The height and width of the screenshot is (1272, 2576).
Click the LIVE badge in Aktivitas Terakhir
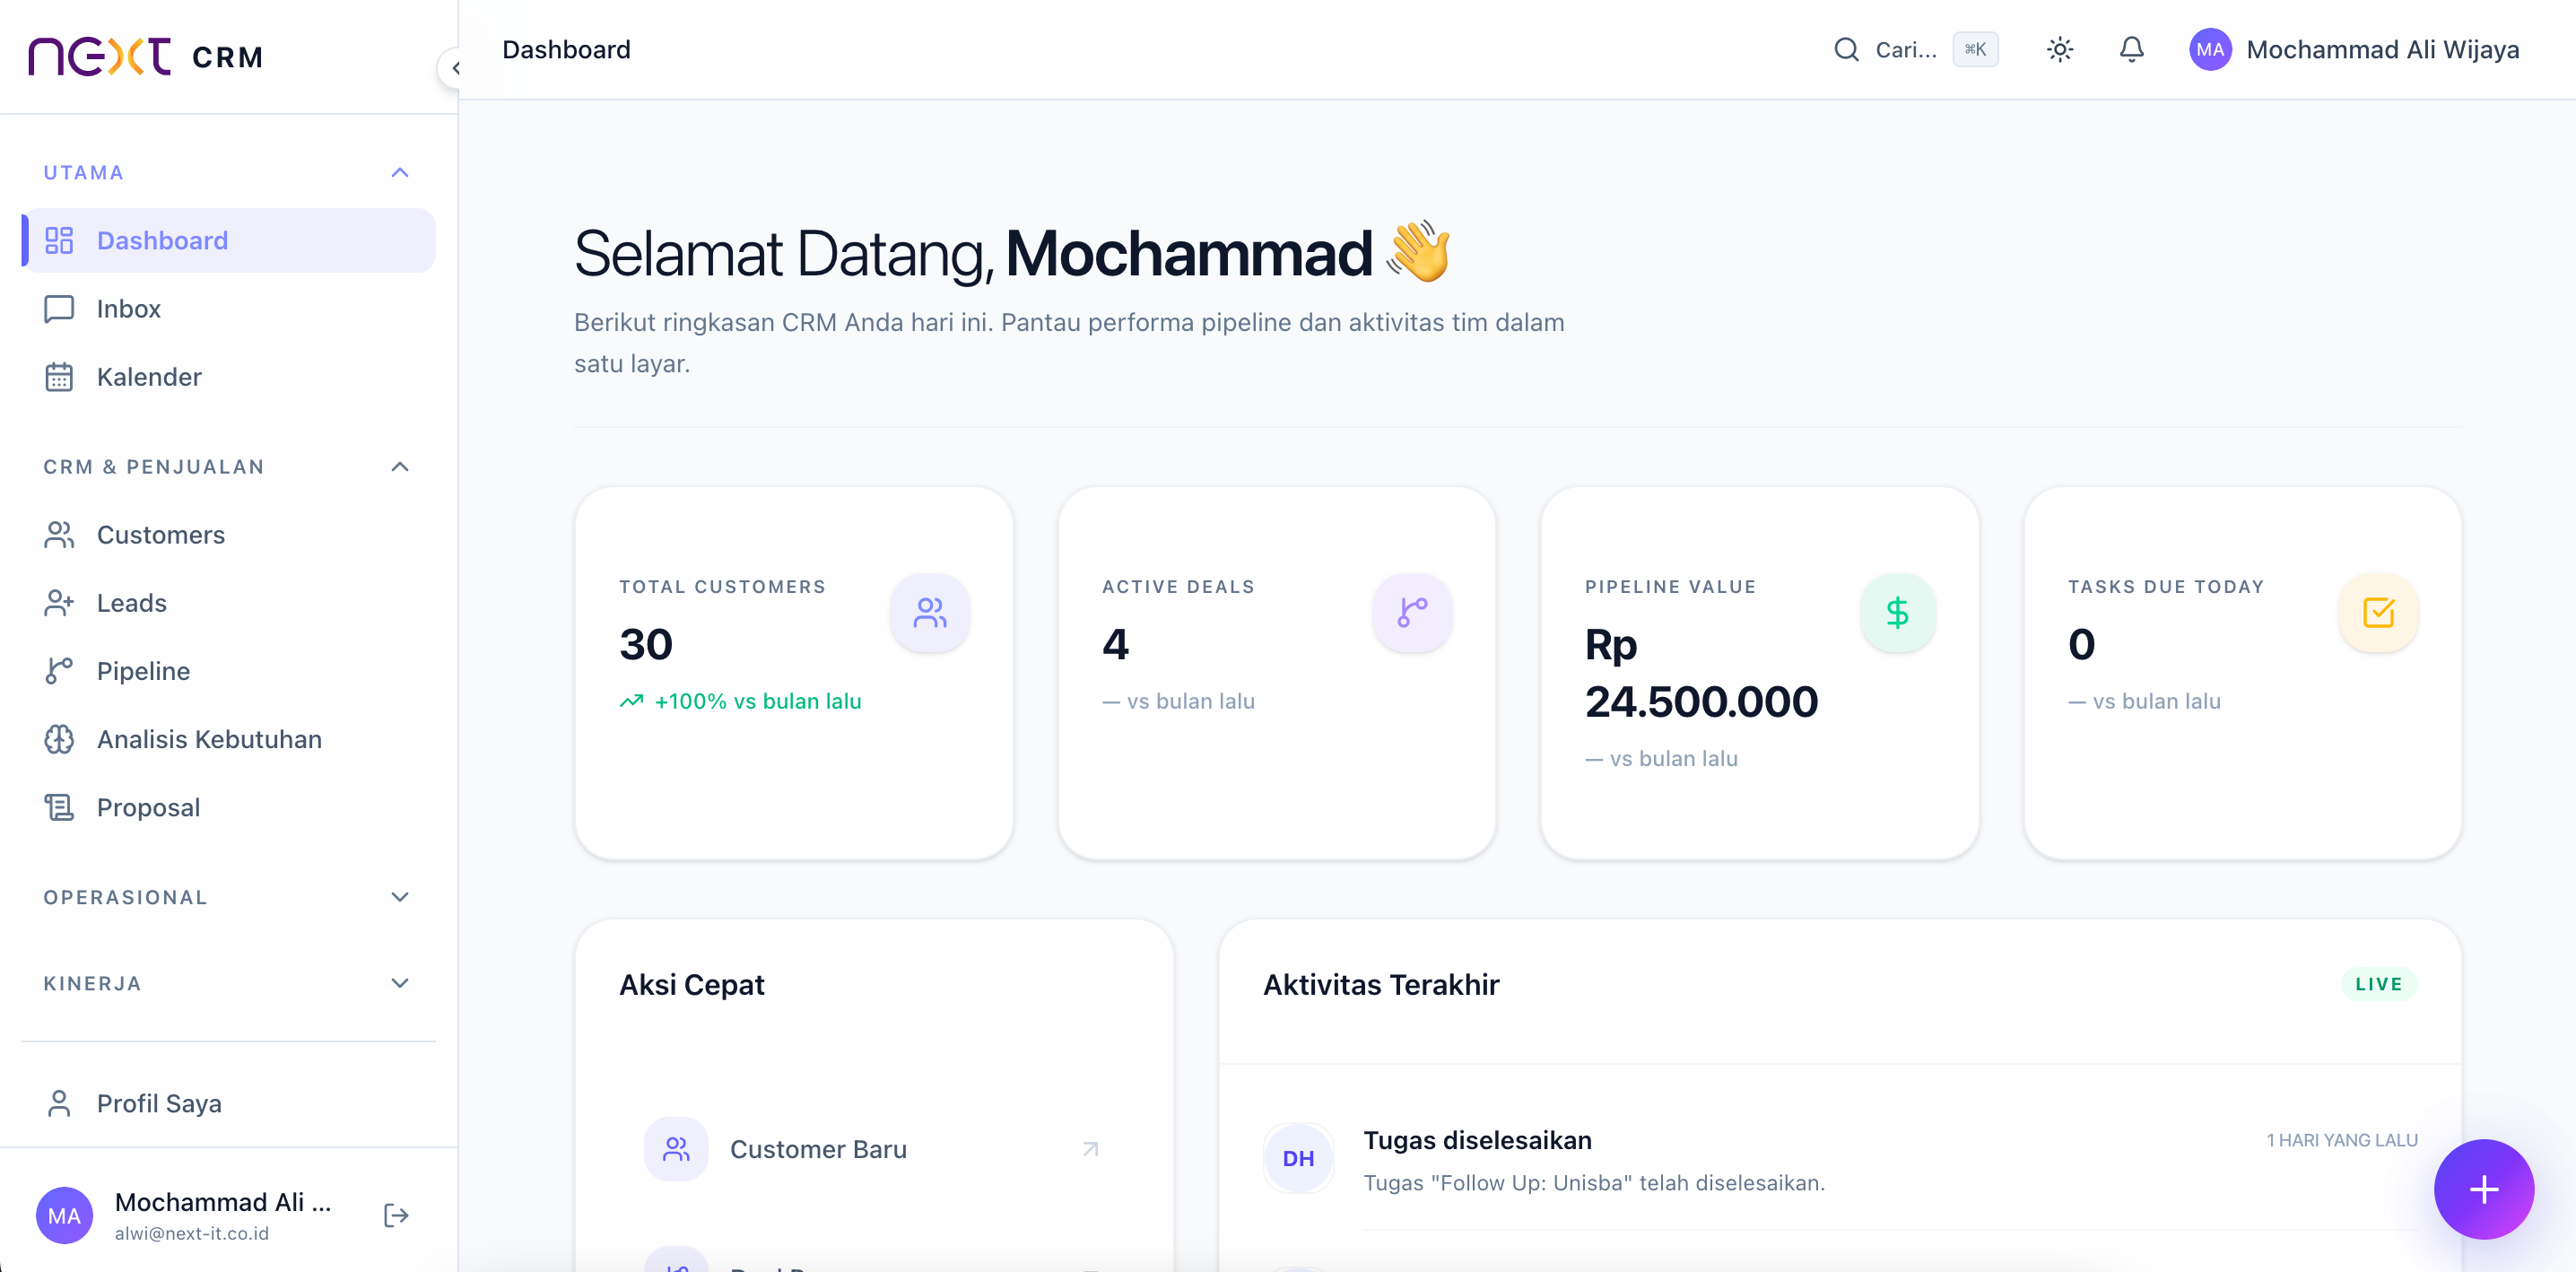tap(2378, 983)
